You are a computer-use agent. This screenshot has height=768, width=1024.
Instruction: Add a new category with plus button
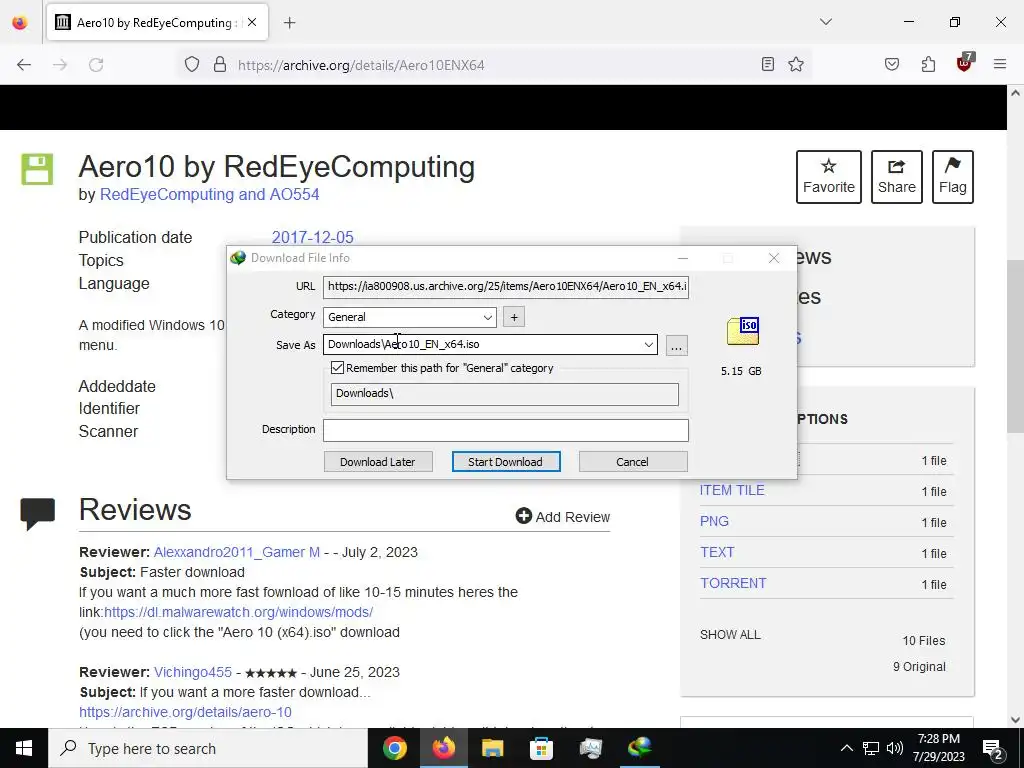coord(514,317)
